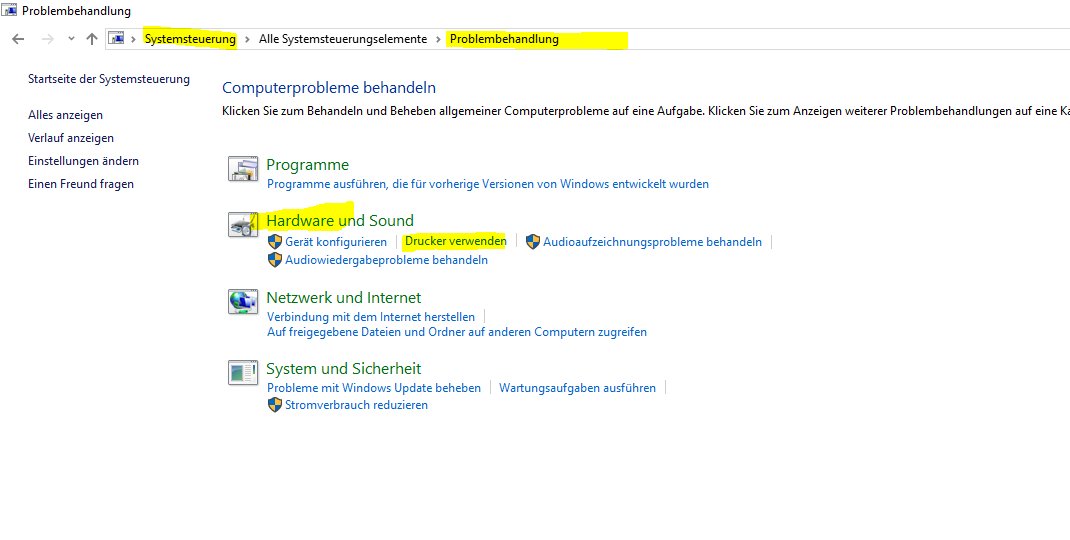Start the Gerät konfigurieren troubleshooter
This screenshot has width=1070, height=540.
[x=336, y=242]
